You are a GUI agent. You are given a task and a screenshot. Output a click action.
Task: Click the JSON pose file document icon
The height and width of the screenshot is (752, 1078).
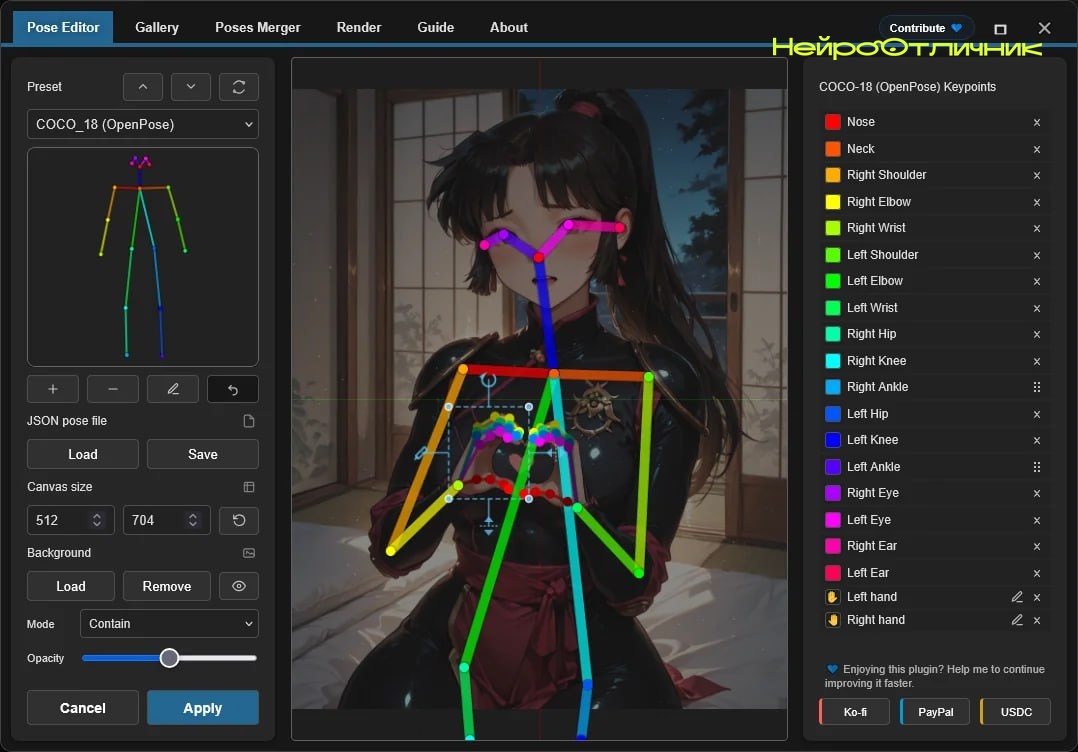point(249,421)
